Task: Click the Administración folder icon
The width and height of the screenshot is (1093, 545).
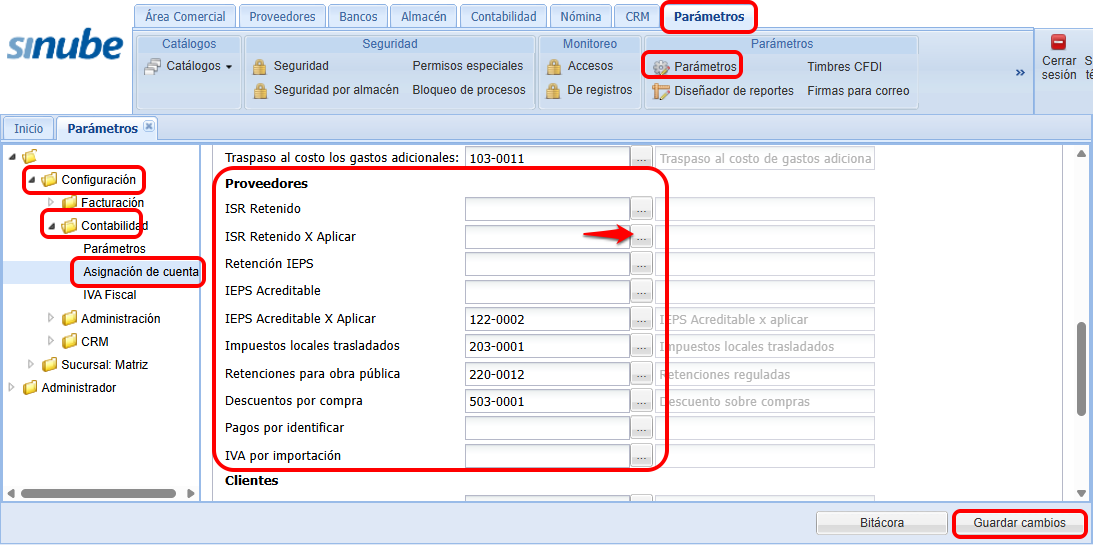Action: tap(69, 318)
